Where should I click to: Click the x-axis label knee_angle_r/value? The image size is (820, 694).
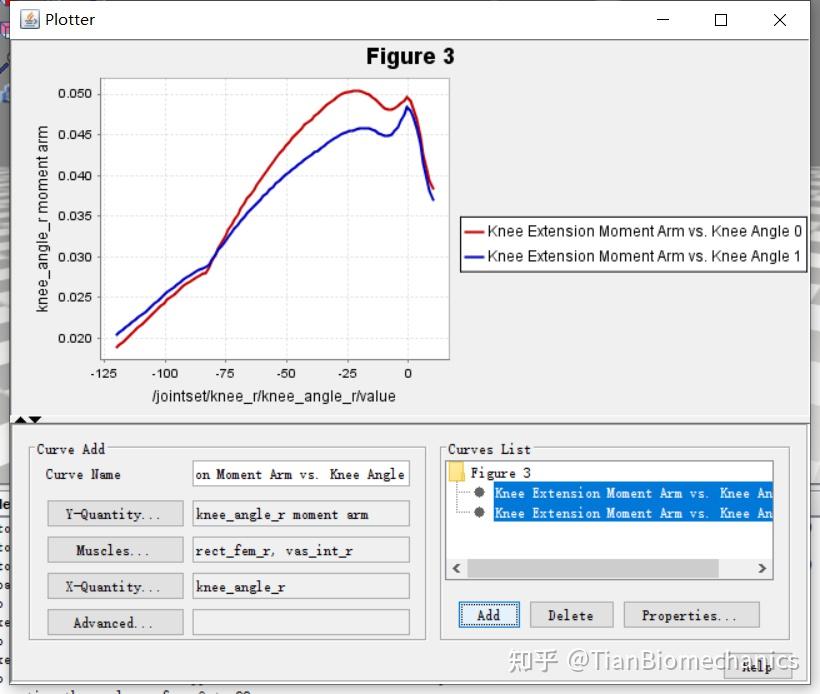[x=274, y=396]
